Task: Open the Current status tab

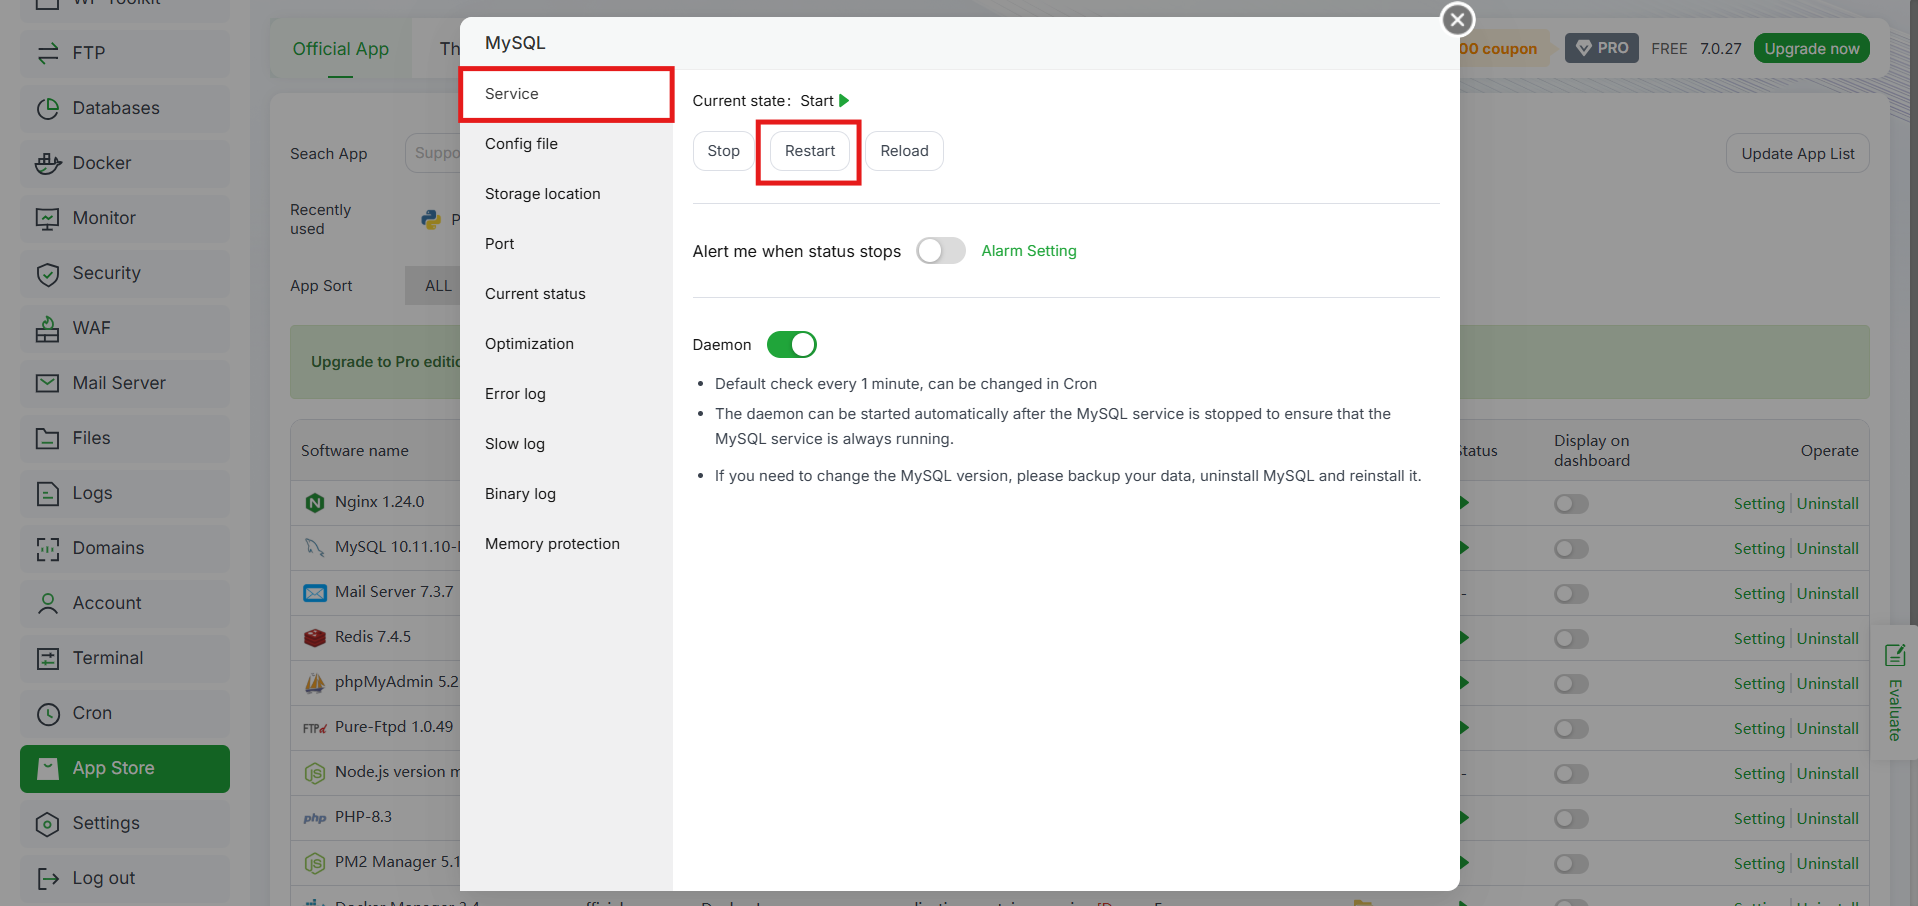Action: click(566, 294)
